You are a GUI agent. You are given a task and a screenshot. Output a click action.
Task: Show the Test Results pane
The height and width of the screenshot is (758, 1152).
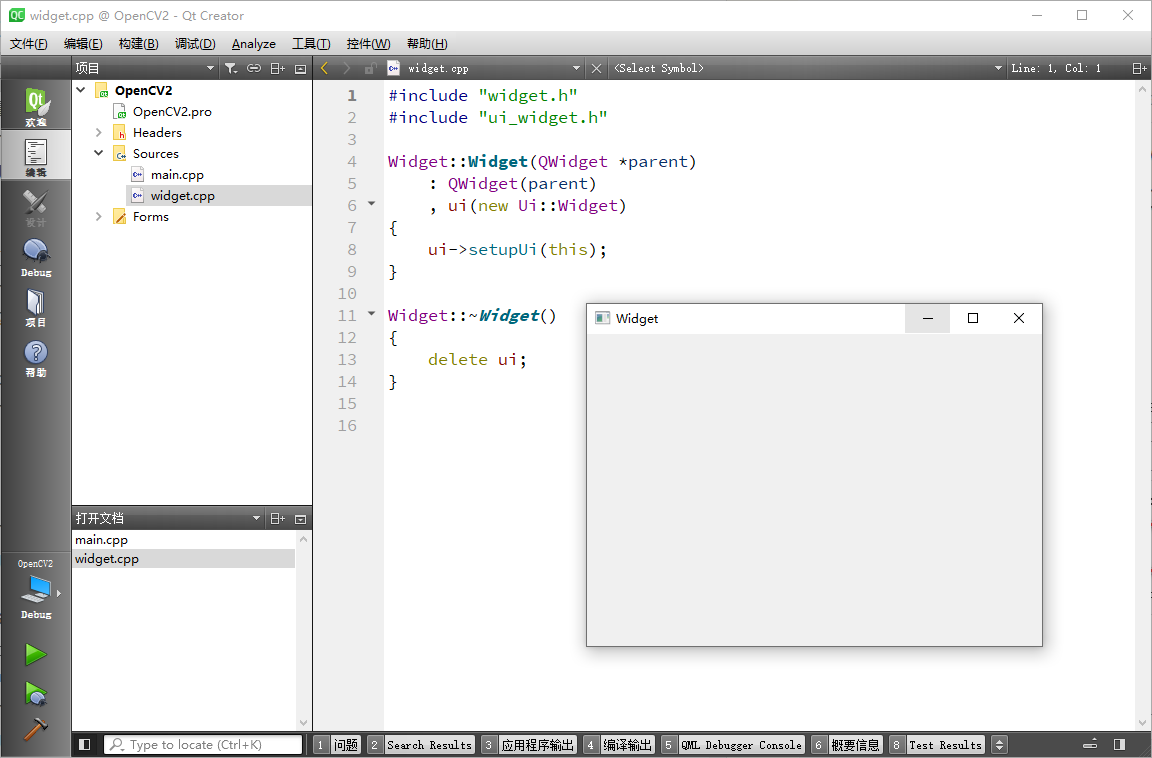point(937,745)
